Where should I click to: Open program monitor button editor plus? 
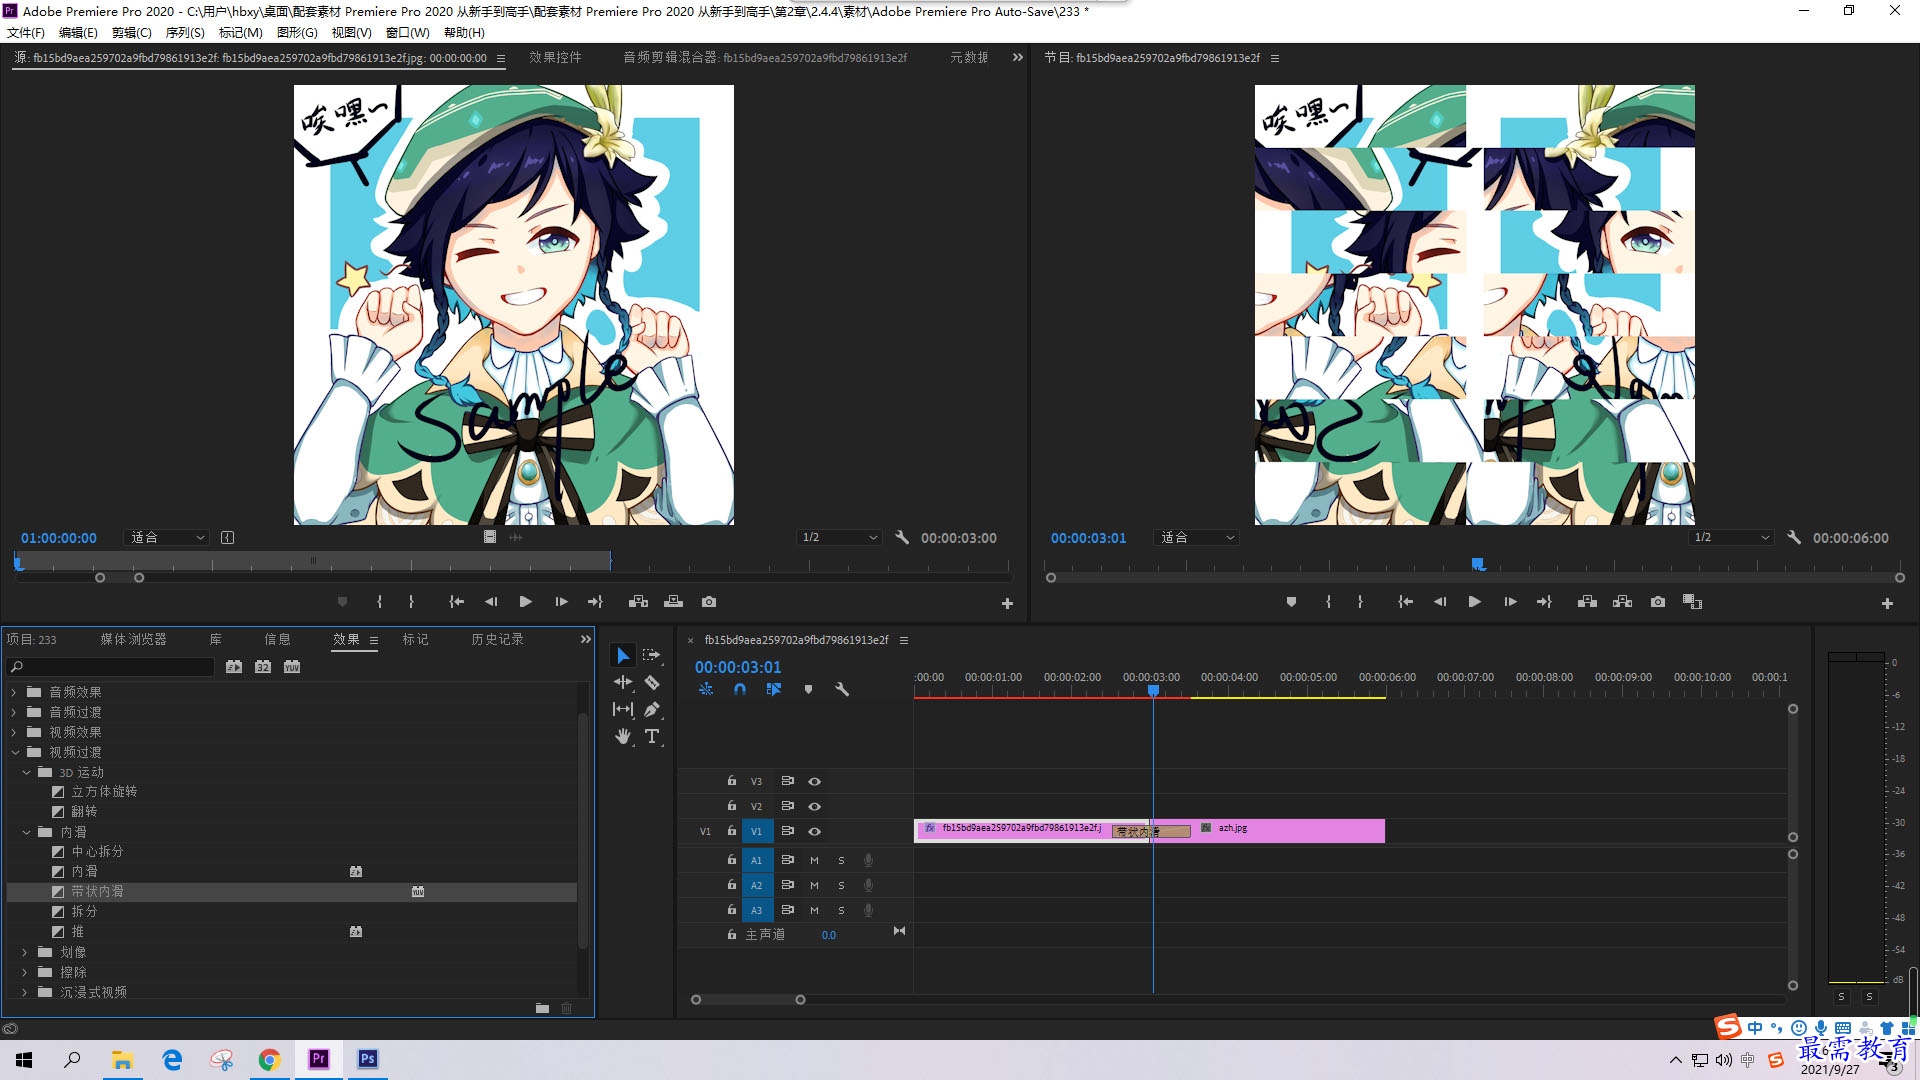pos(1887,604)
